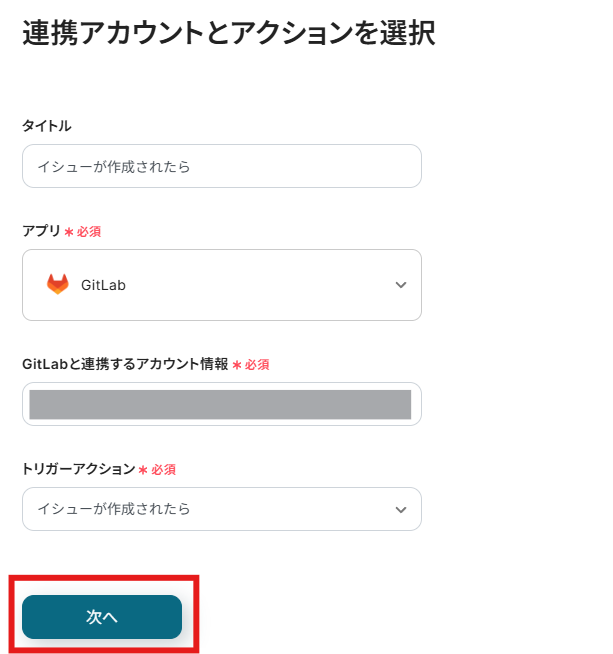613x654 pixels.
Task: Click the red asterisk beside アカウント情報
Action: click(237, 365)
